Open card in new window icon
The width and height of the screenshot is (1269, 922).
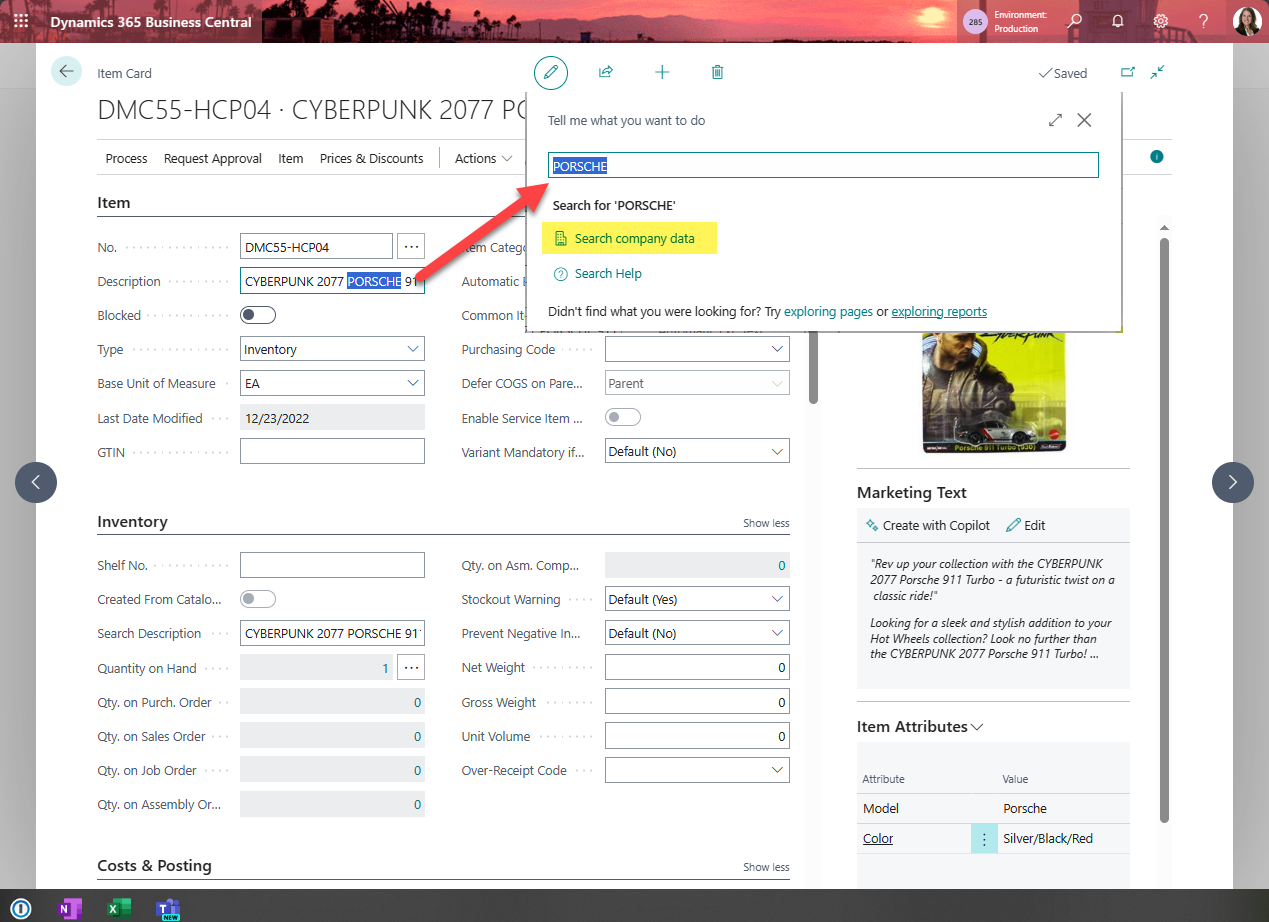click(1128, 72)
